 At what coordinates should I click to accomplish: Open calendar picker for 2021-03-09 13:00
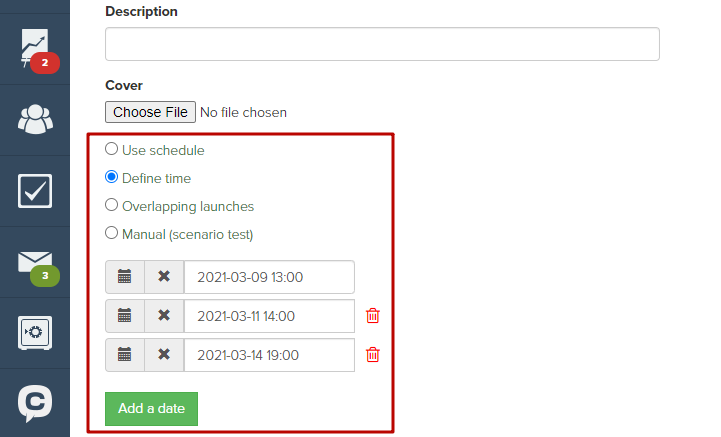tap(125, 277)
